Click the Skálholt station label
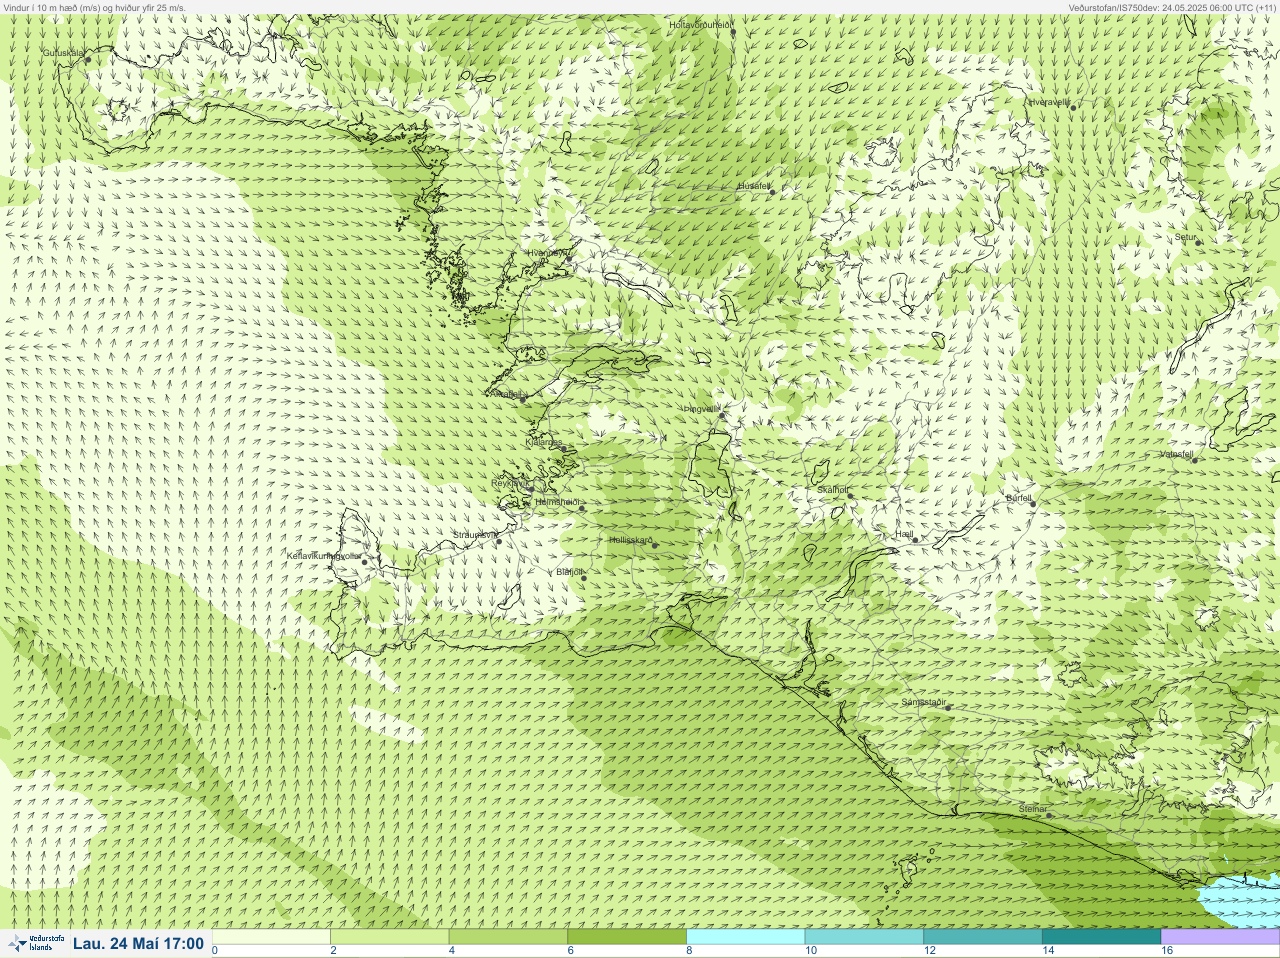Image resolution: width=1280 pixels, height=958 pixels. click(x=832, y=490)
